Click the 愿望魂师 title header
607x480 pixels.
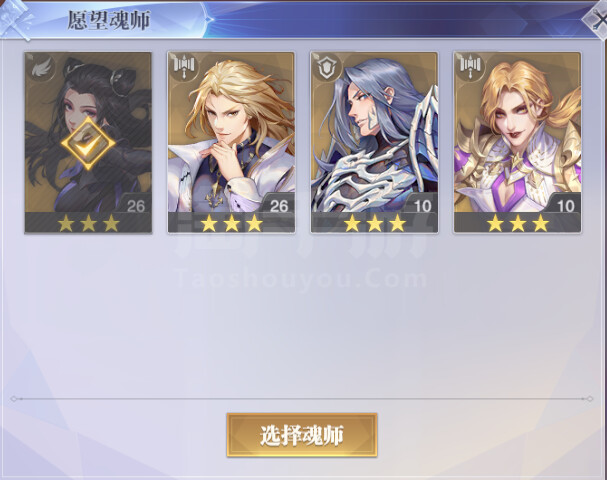point(108,20)
